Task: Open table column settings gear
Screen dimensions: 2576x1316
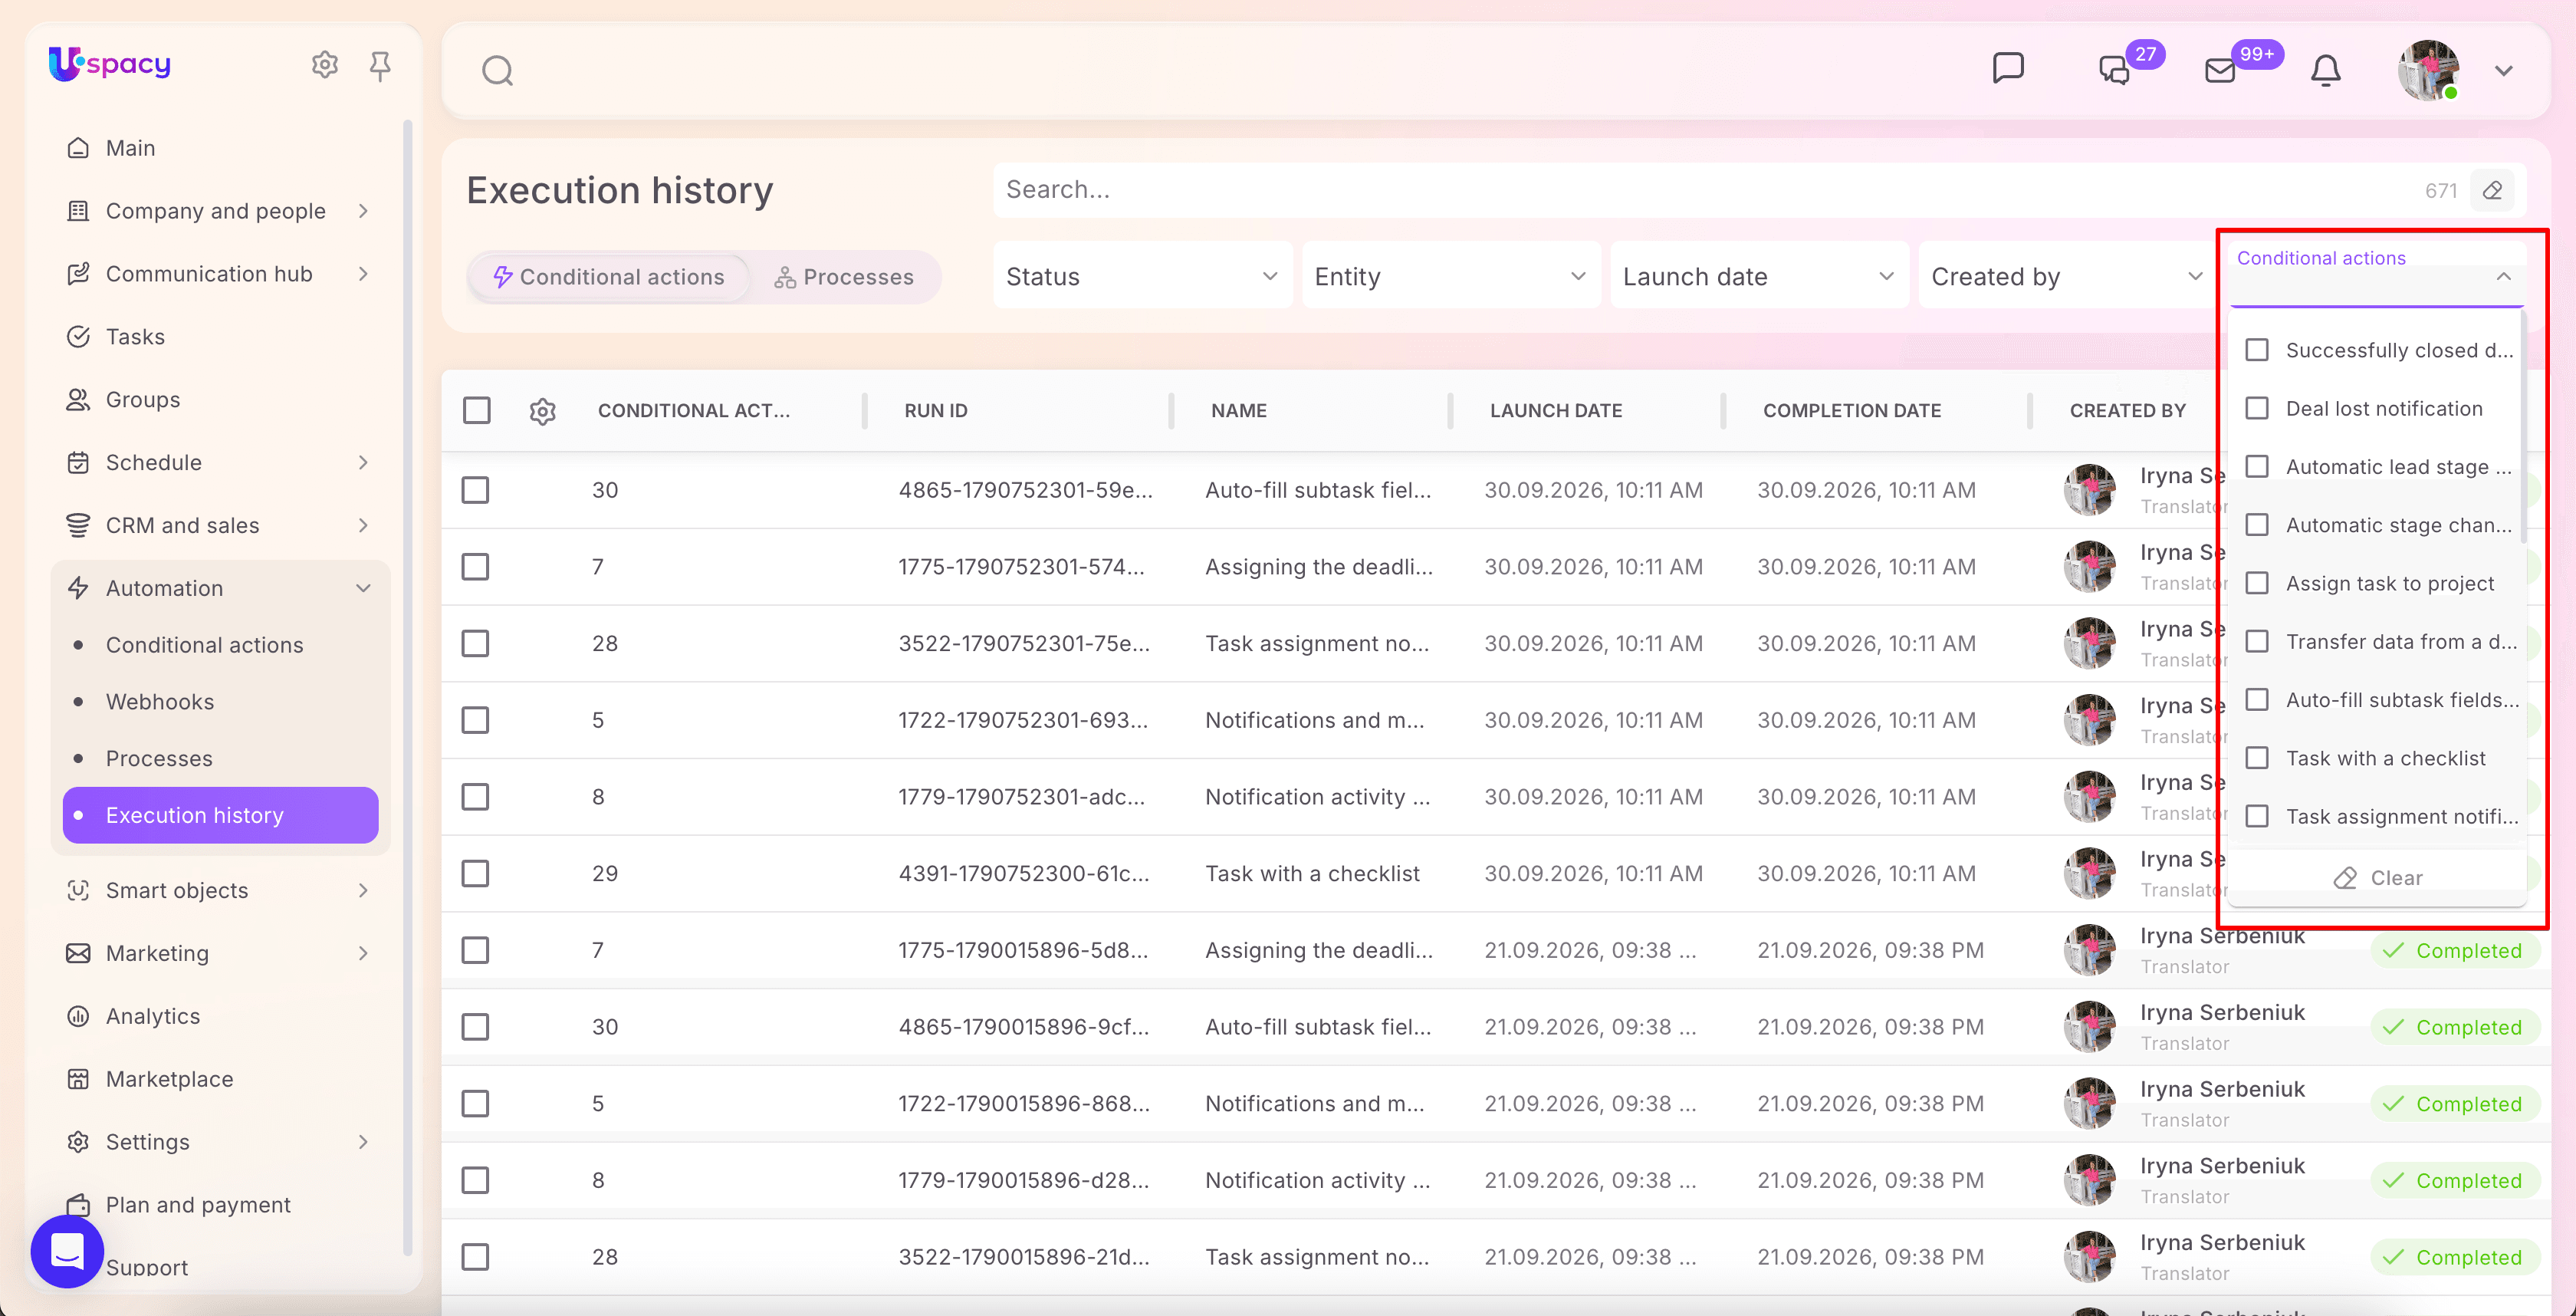Action: [542, 410]
